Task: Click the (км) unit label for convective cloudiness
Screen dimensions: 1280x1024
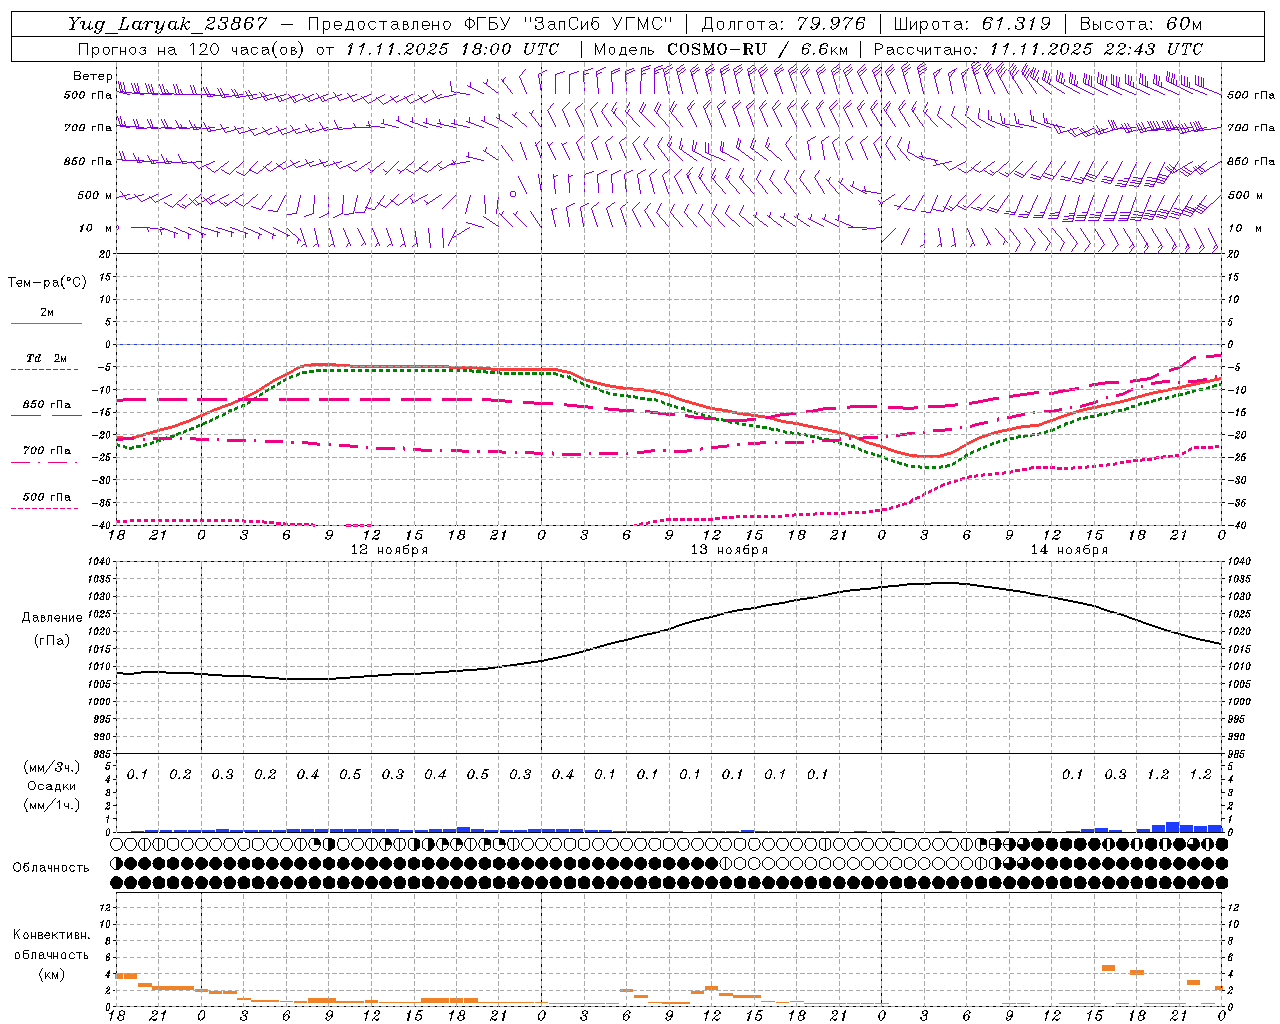Action: [x=51, y=974]
